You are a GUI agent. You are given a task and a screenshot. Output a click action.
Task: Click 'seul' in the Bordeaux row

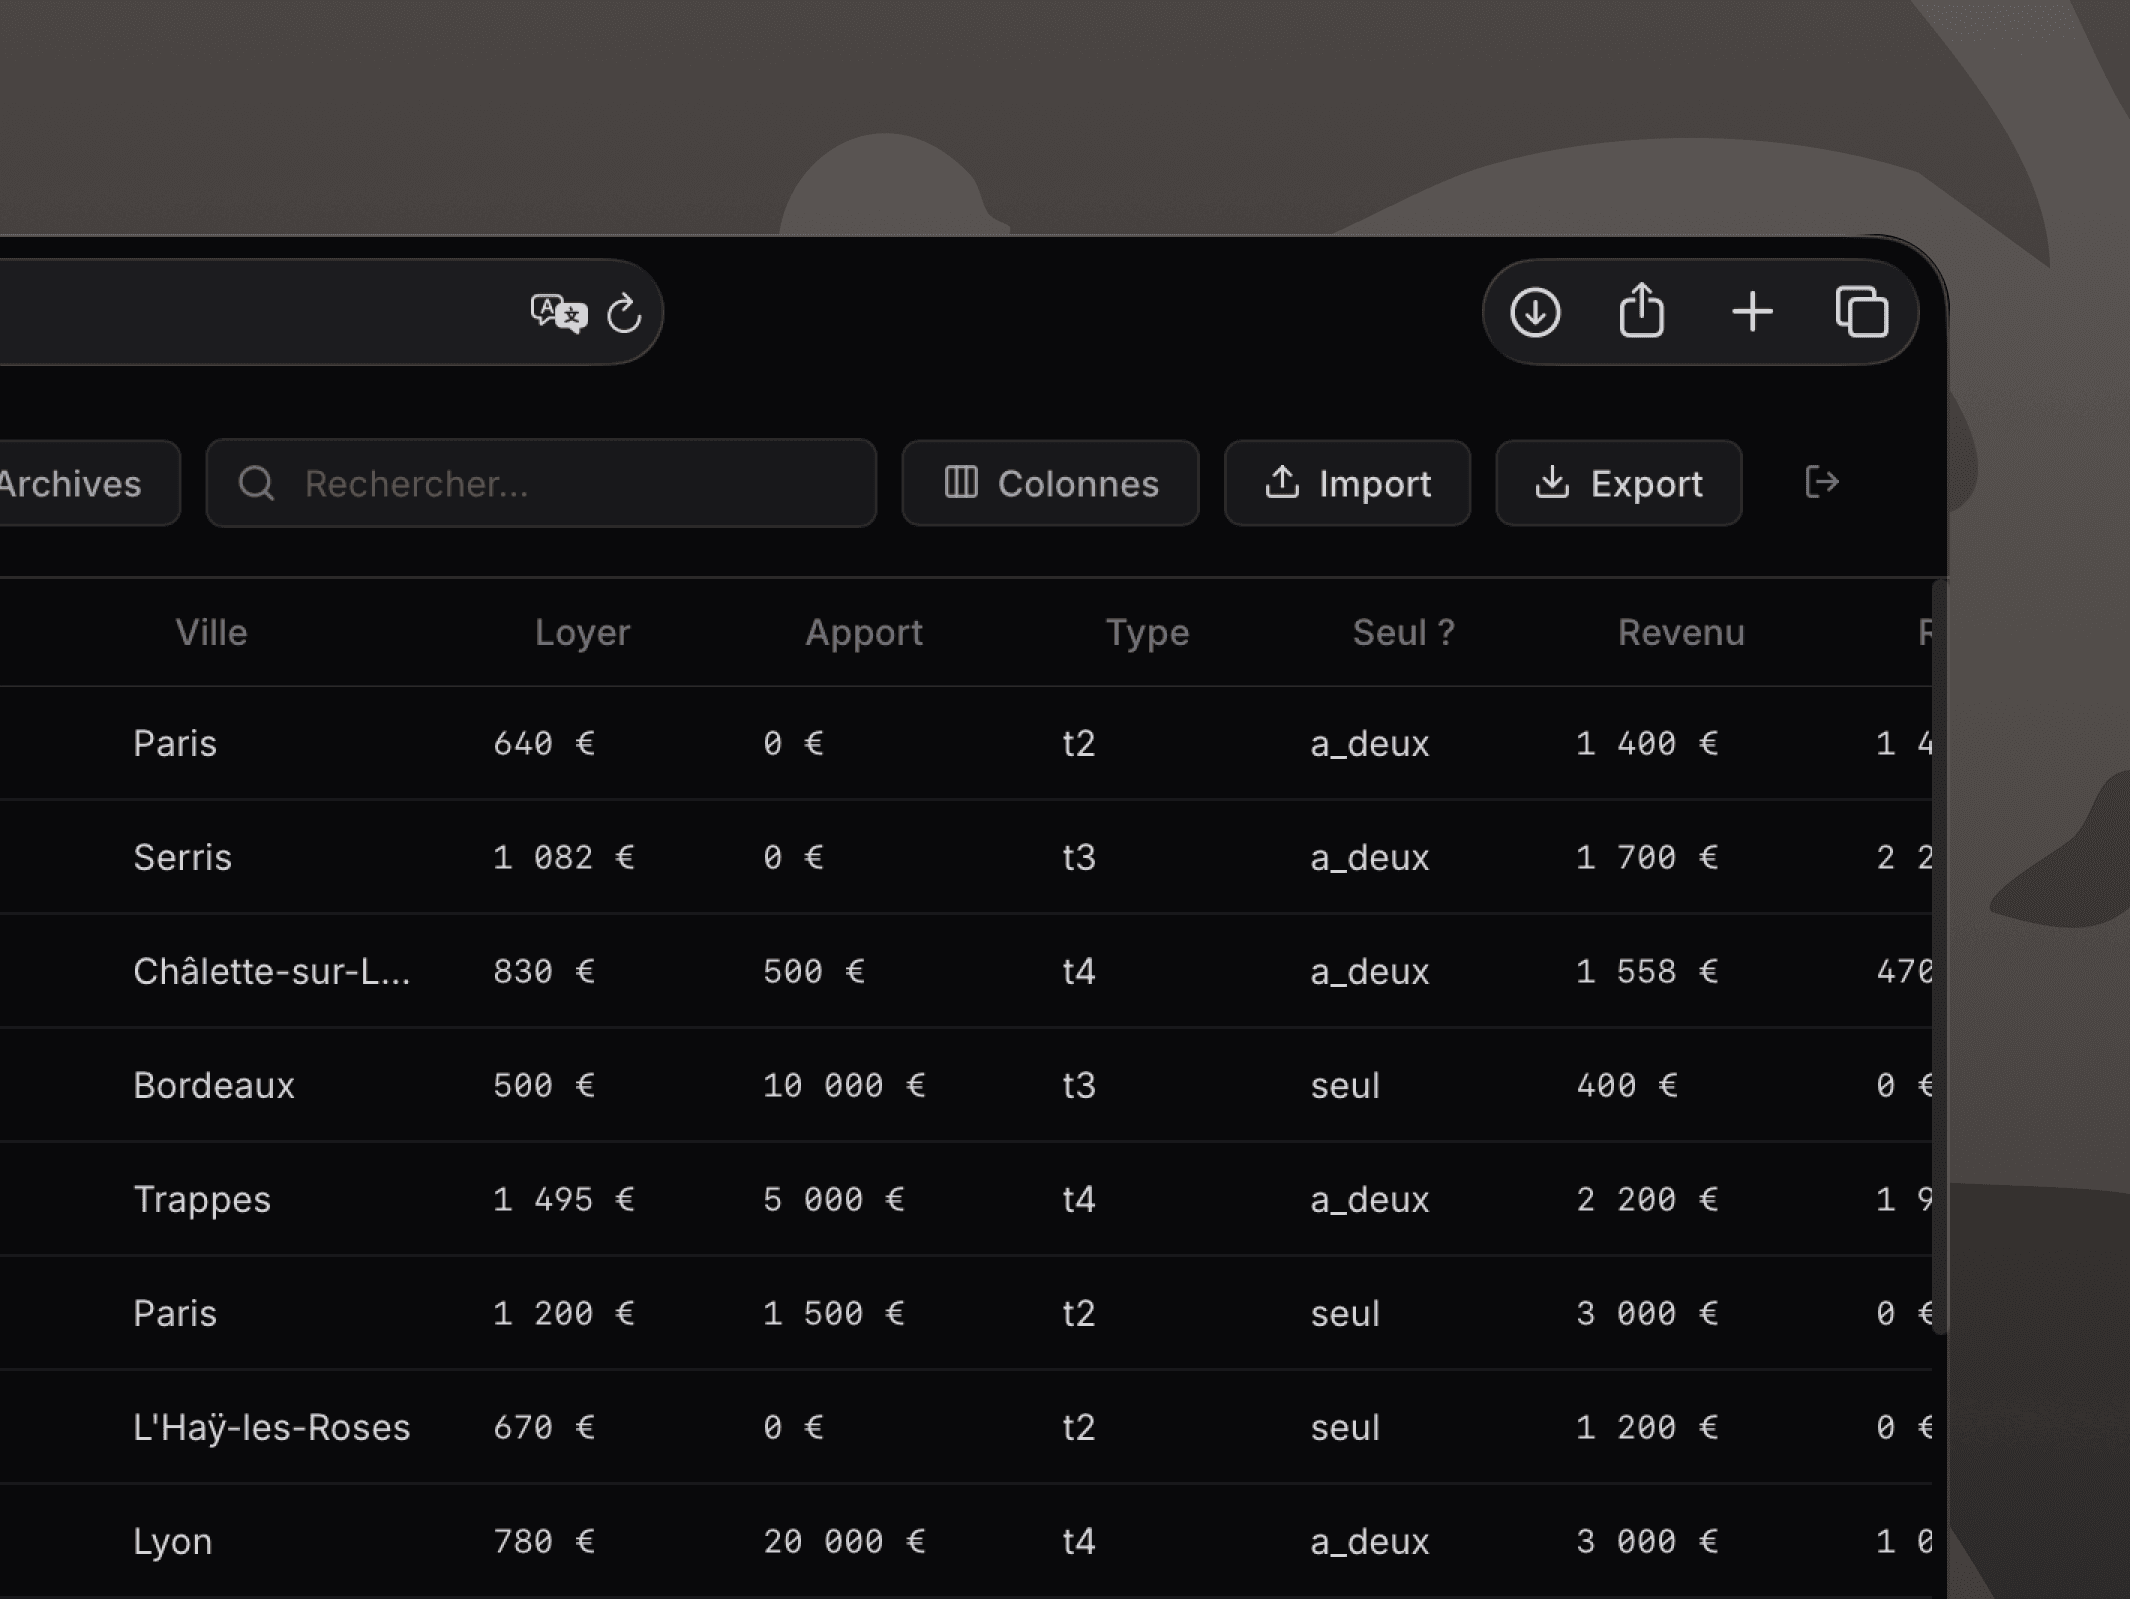point(1345,1085)
